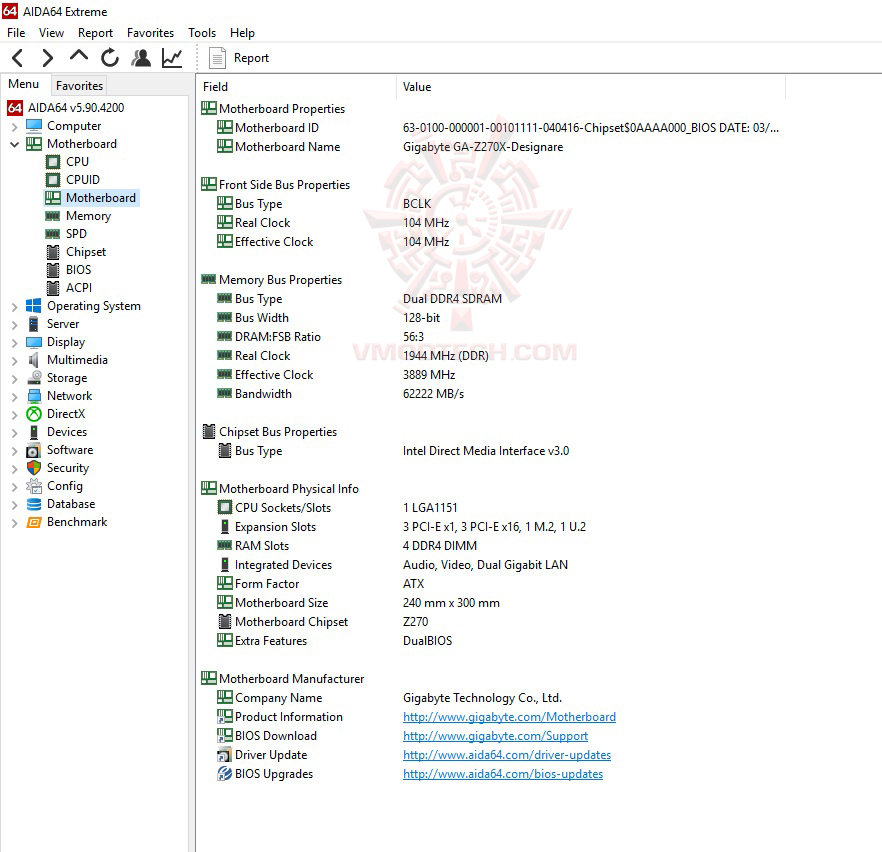Click the Report button in toolbar
The width and height of the screenshot is (882, 852).
pyautogui.click(x=239, y=58)
